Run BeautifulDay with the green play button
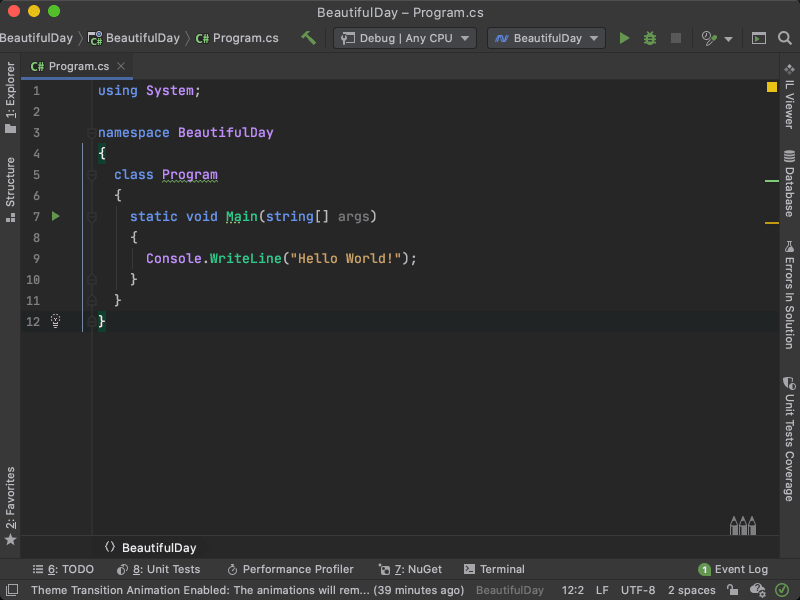 click(x=624, y=38)
